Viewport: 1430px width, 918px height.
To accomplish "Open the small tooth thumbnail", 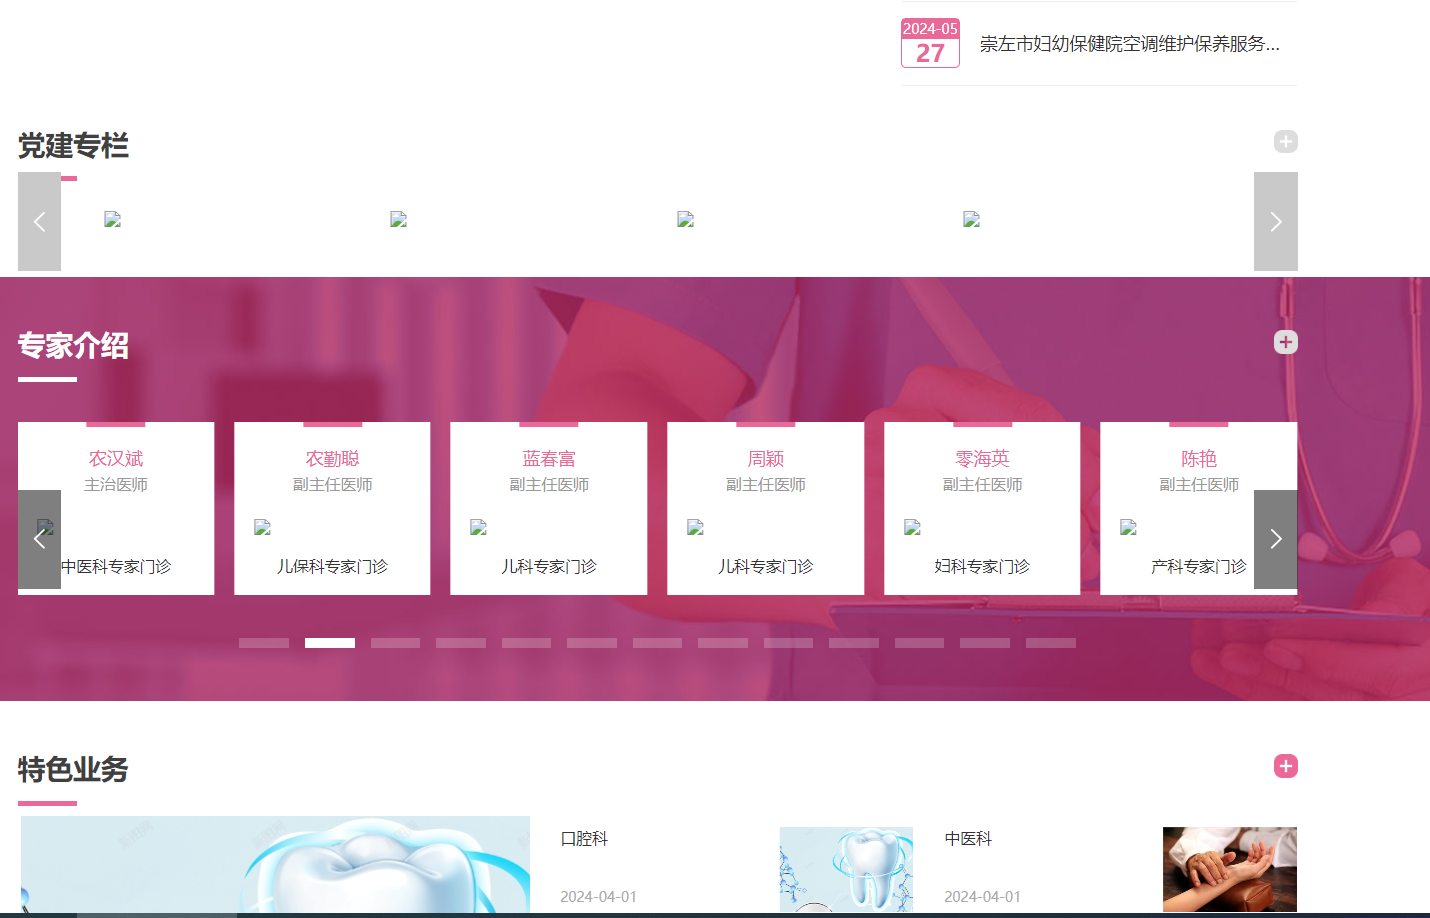I will (x=846, y=869).
